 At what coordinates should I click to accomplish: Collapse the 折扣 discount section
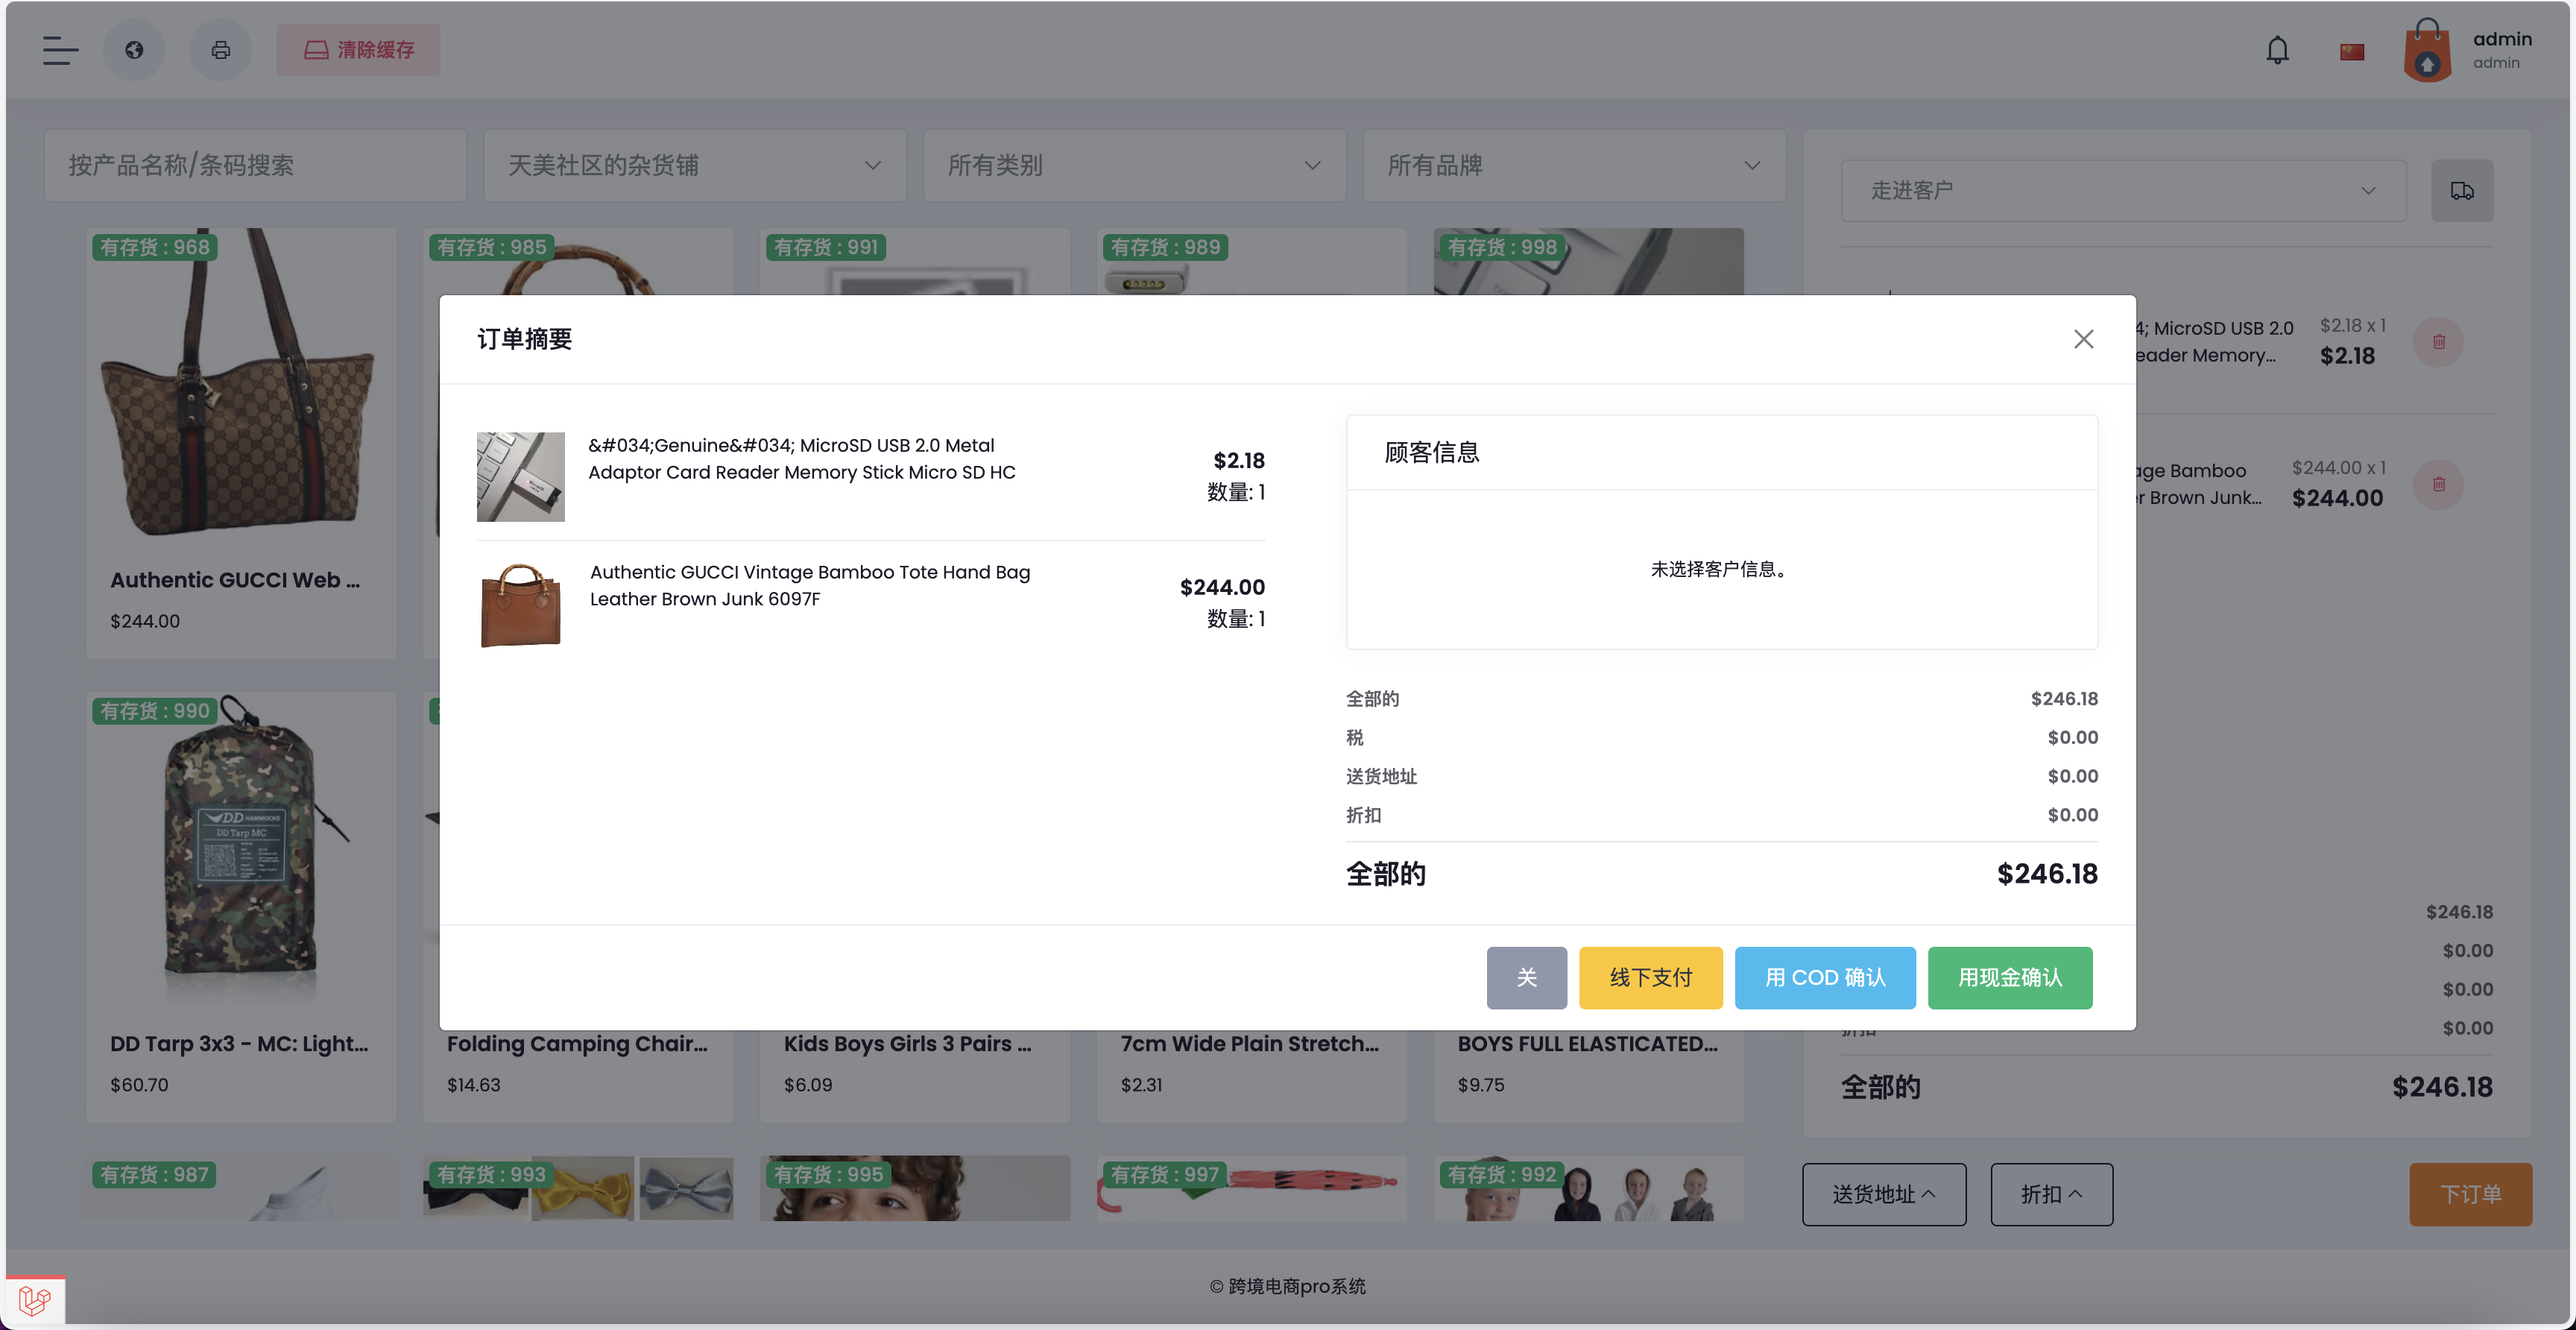pos(2051,1194)
